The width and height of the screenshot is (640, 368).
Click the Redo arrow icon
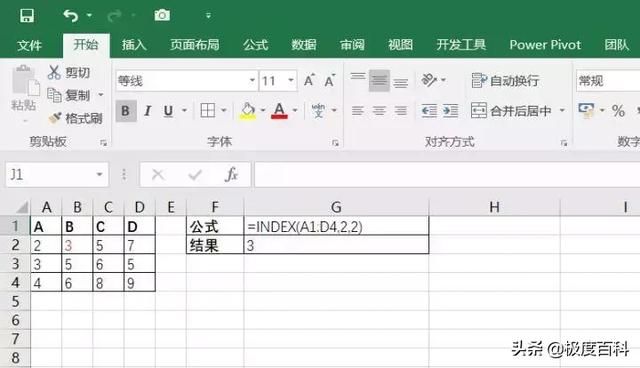click(x=114, y=16)
